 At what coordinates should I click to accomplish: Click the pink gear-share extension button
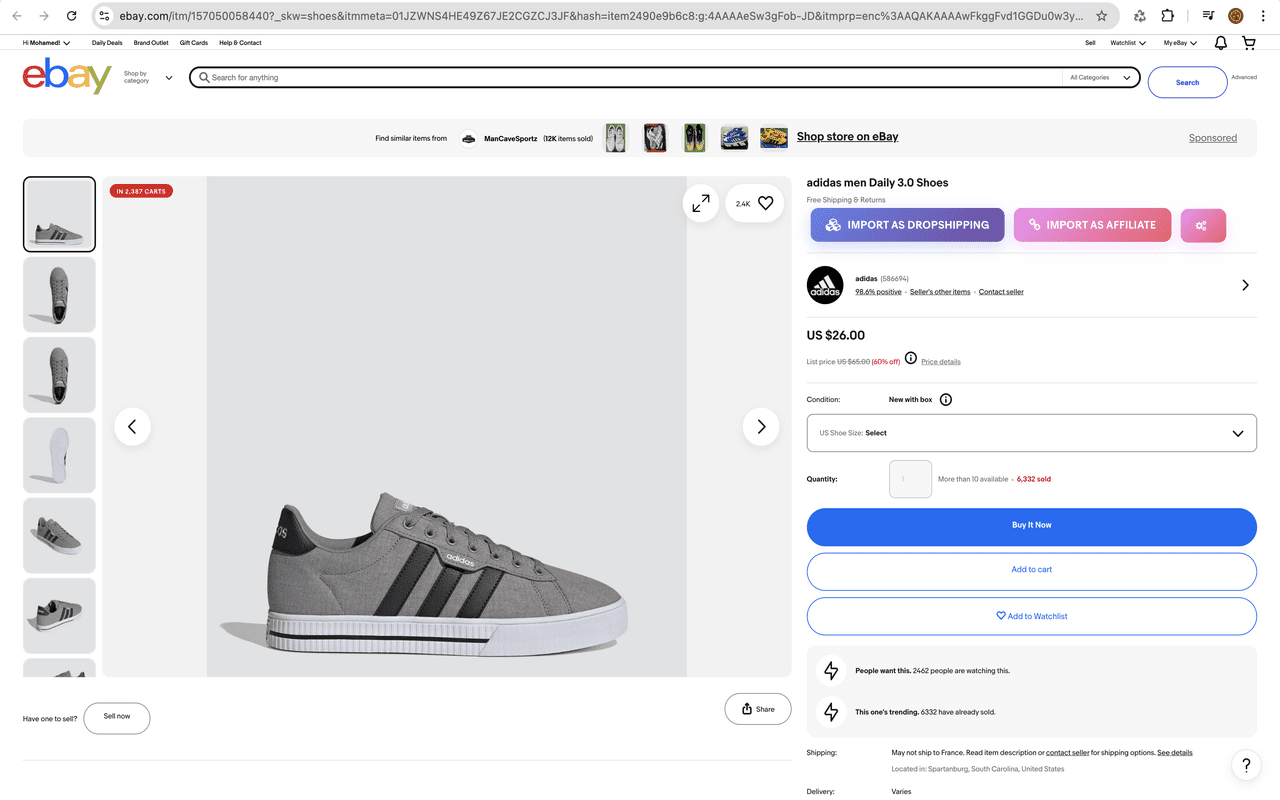[x=1202, y=225]
